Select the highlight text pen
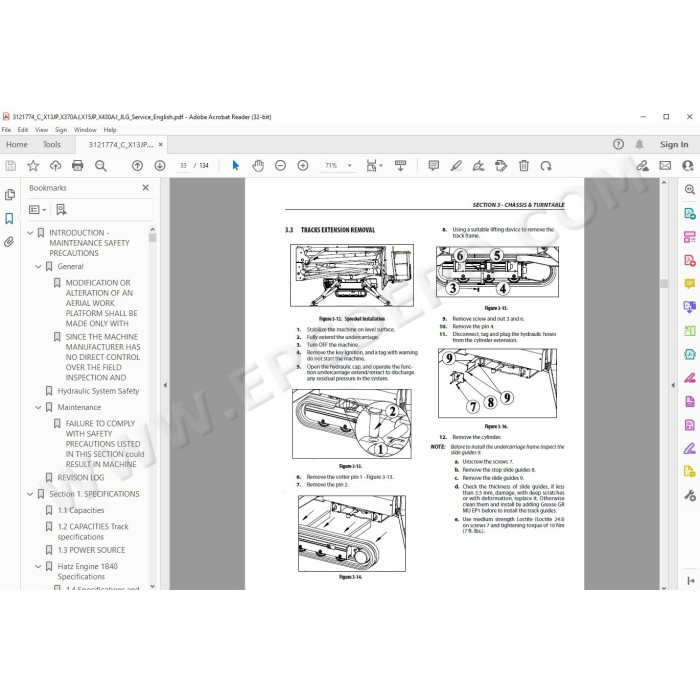Screen dimensions: 700x700 click(456, 166)
